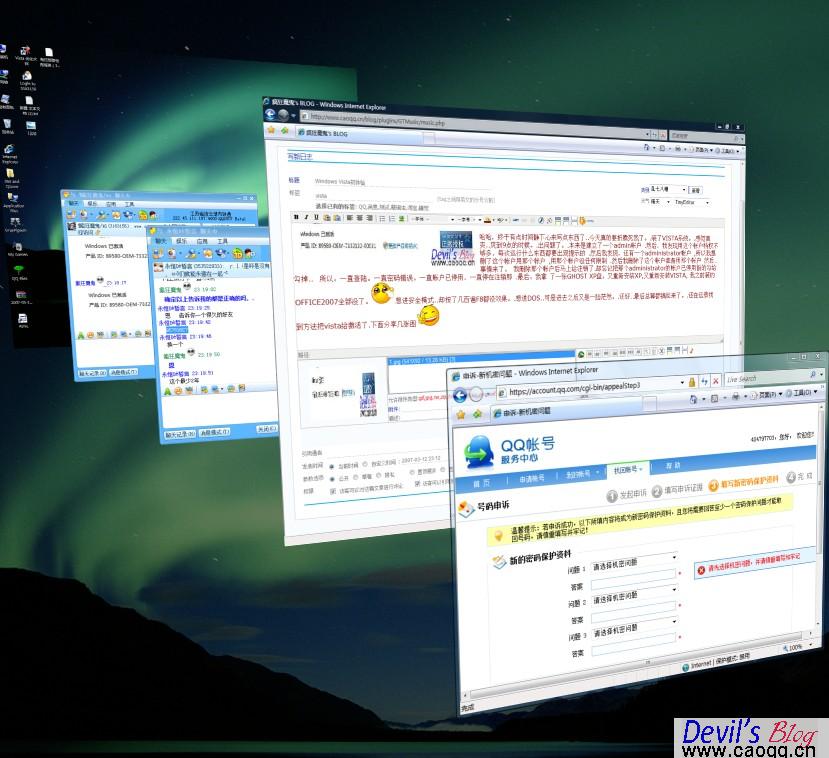Click the first 答案 answer input field
The height and width of the screenshot is (758, 829).
coord(630,583)
